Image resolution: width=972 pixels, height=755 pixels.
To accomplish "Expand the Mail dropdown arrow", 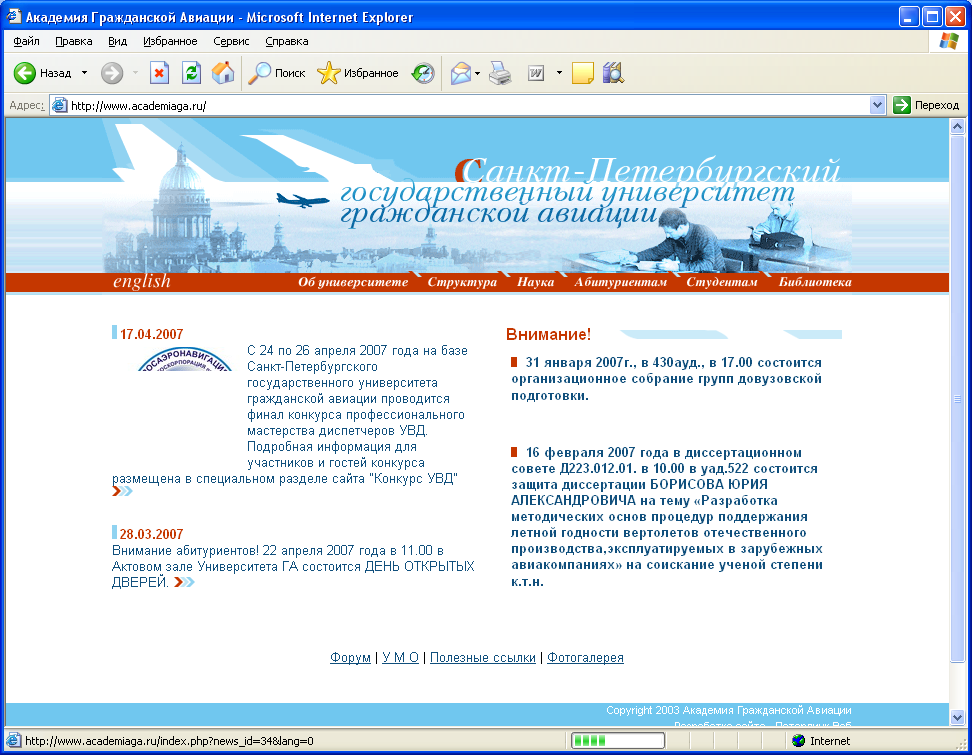I will tap(477, 73).
